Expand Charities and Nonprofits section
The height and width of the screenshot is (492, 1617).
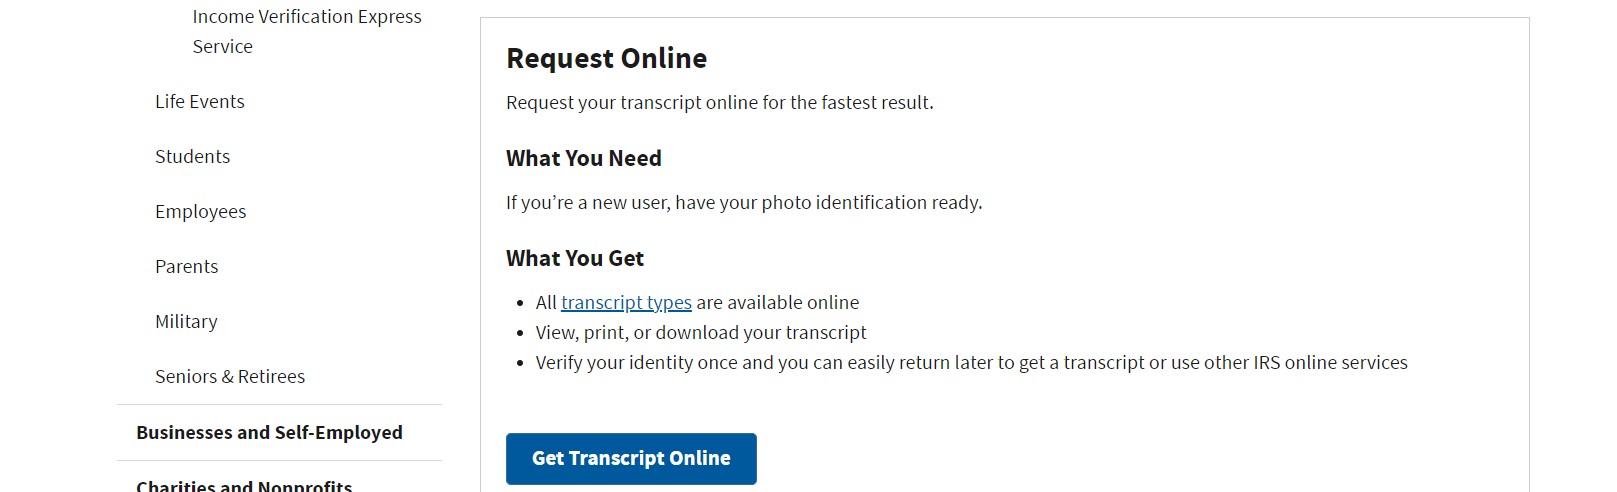tap(244, 485)
